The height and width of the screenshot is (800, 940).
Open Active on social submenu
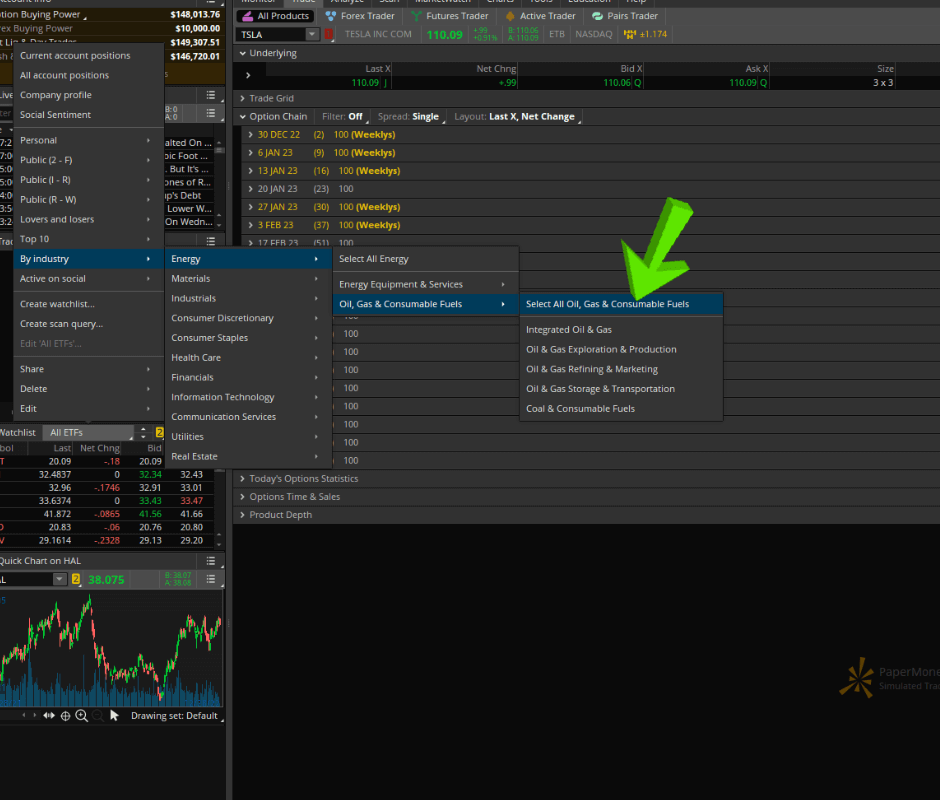click(89, 279)
